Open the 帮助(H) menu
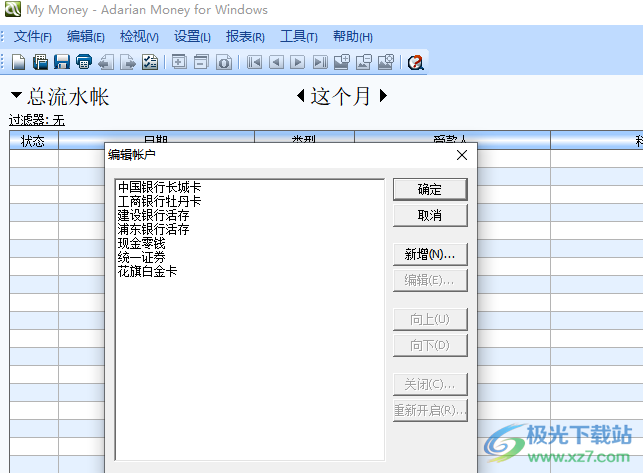Viewport: 643px width, 473px height. 353,37
